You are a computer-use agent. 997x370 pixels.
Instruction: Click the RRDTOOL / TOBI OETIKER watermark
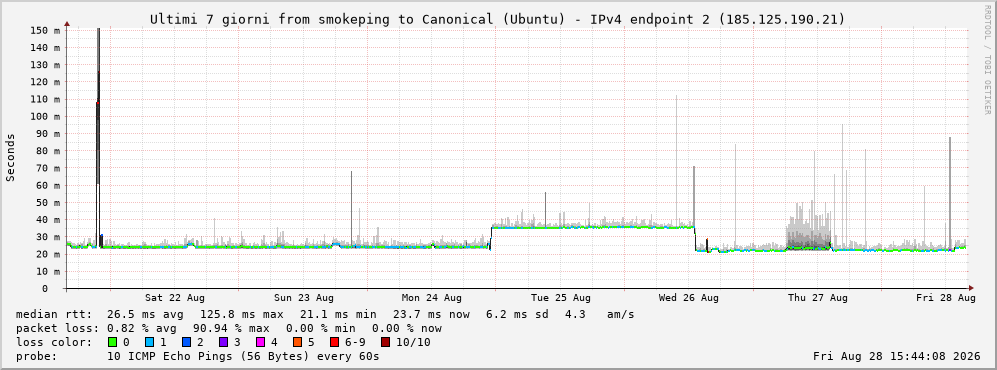987,60
